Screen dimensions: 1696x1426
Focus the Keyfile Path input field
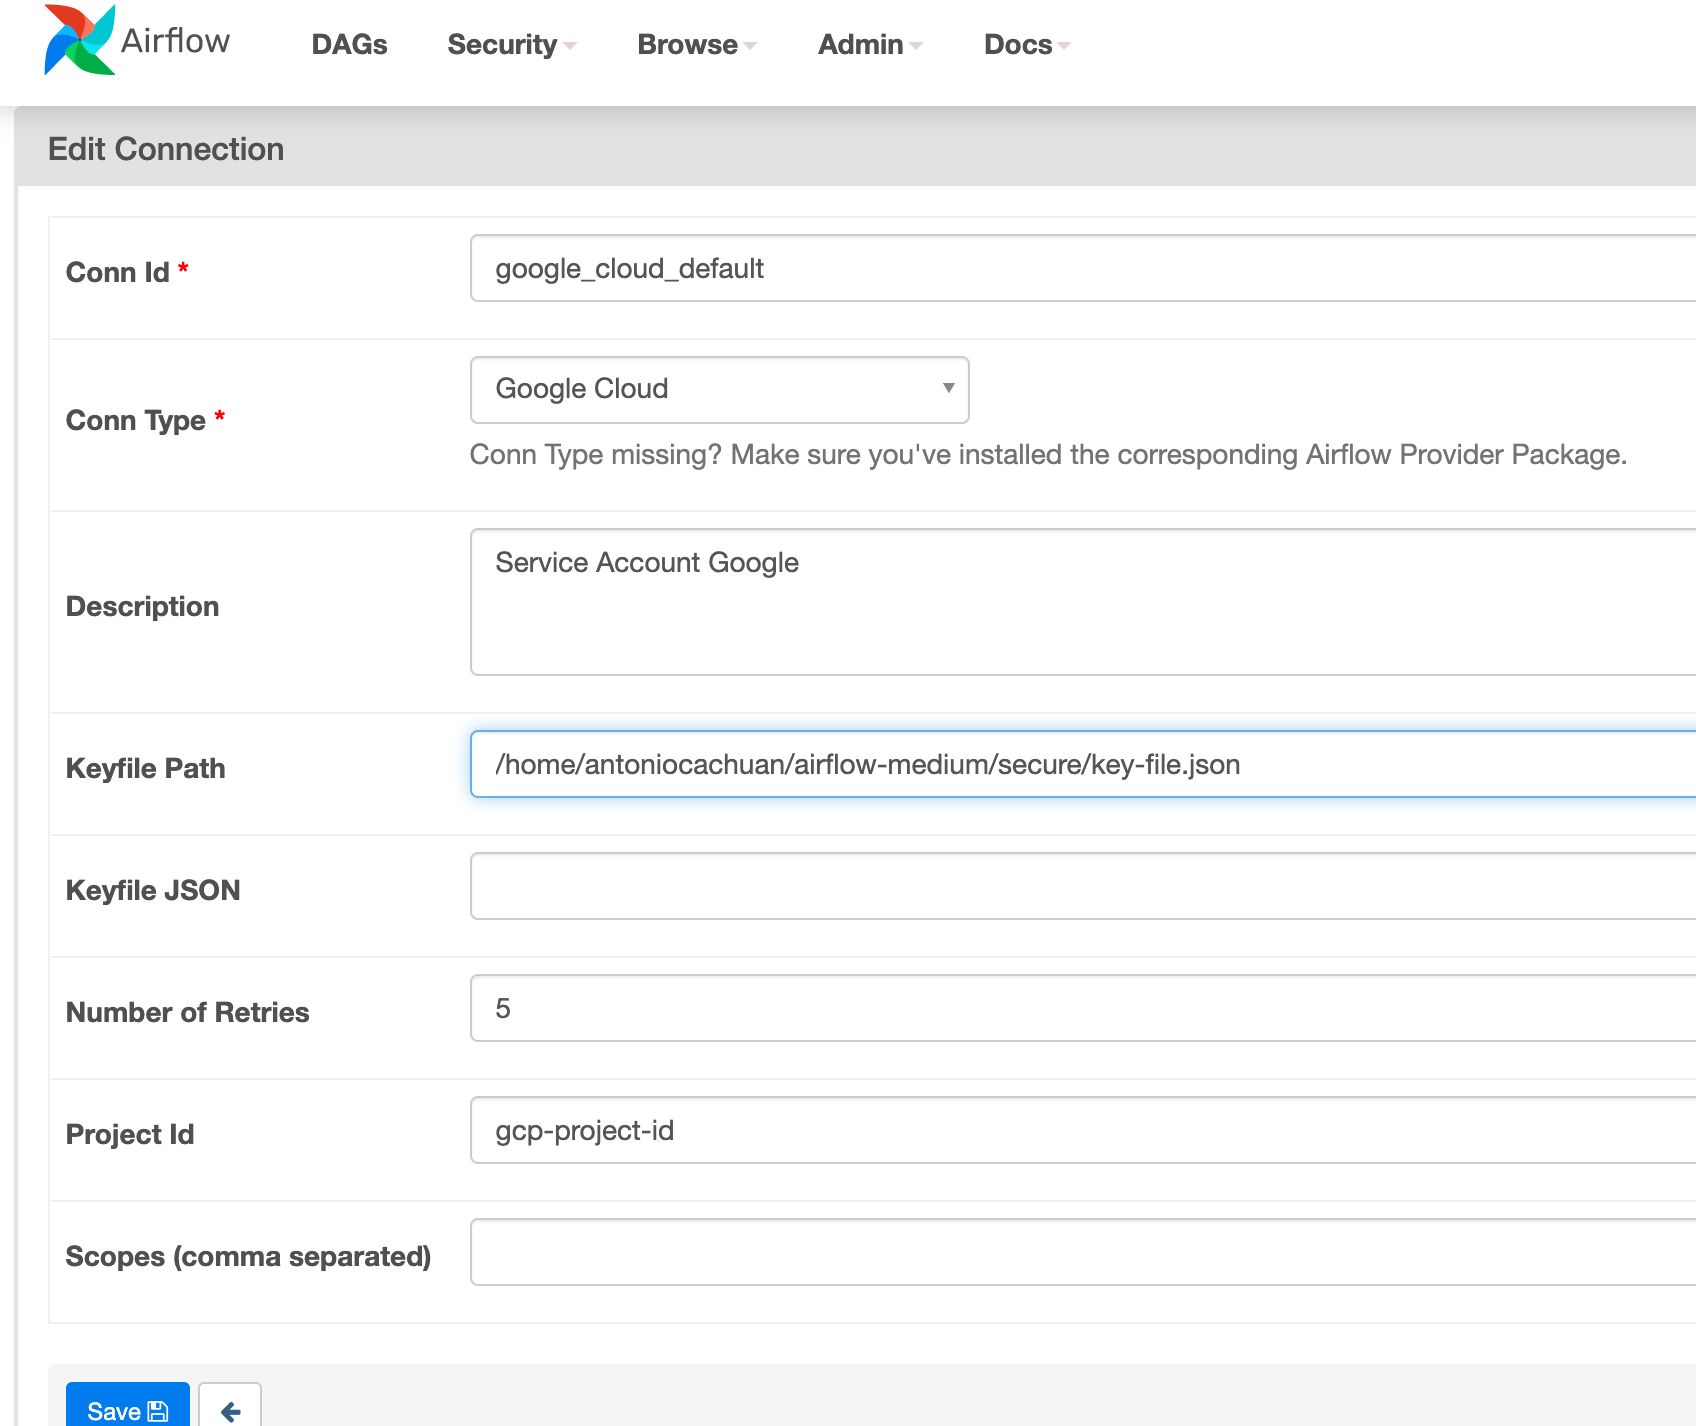1083,764
